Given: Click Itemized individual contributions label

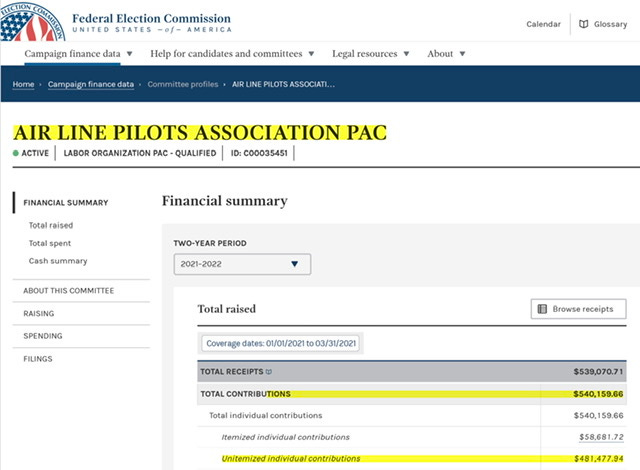Looking at the screenshot, I should point(285,437).
